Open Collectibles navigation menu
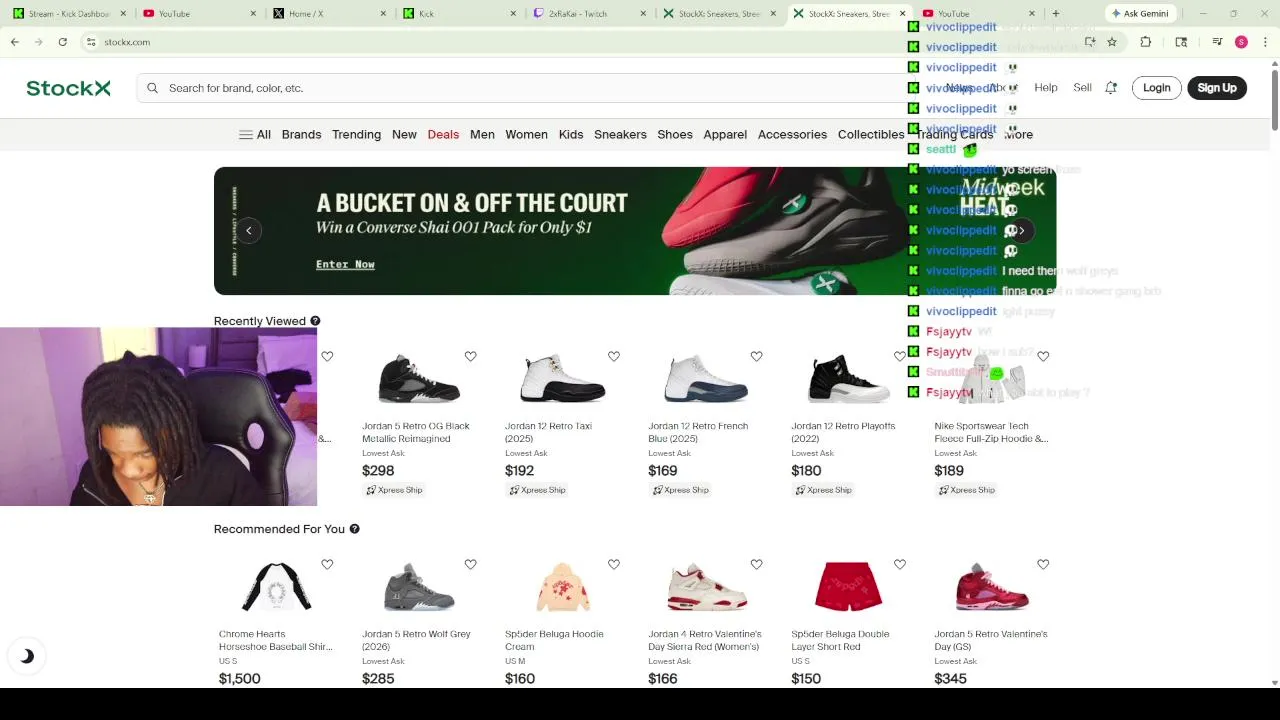Image resolution: width=1280 pixels, height=720 pixels. point(871,134)
